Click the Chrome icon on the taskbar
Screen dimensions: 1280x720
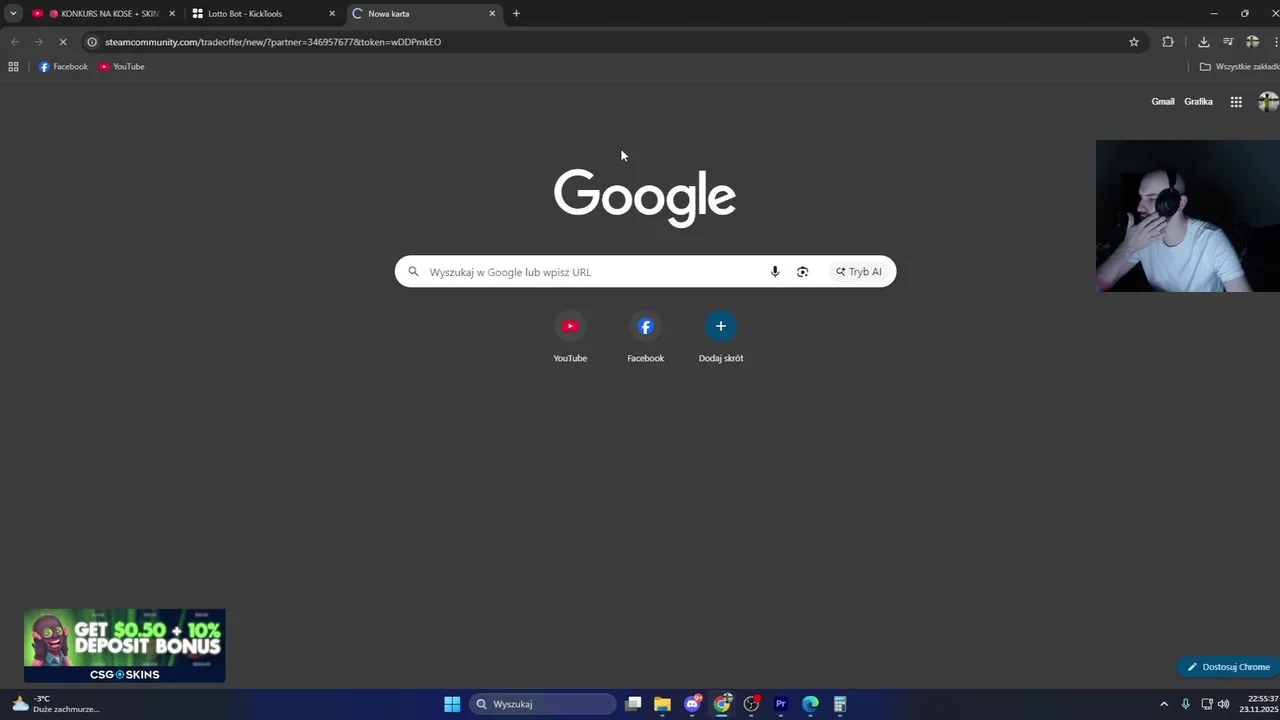click(722, 704)
